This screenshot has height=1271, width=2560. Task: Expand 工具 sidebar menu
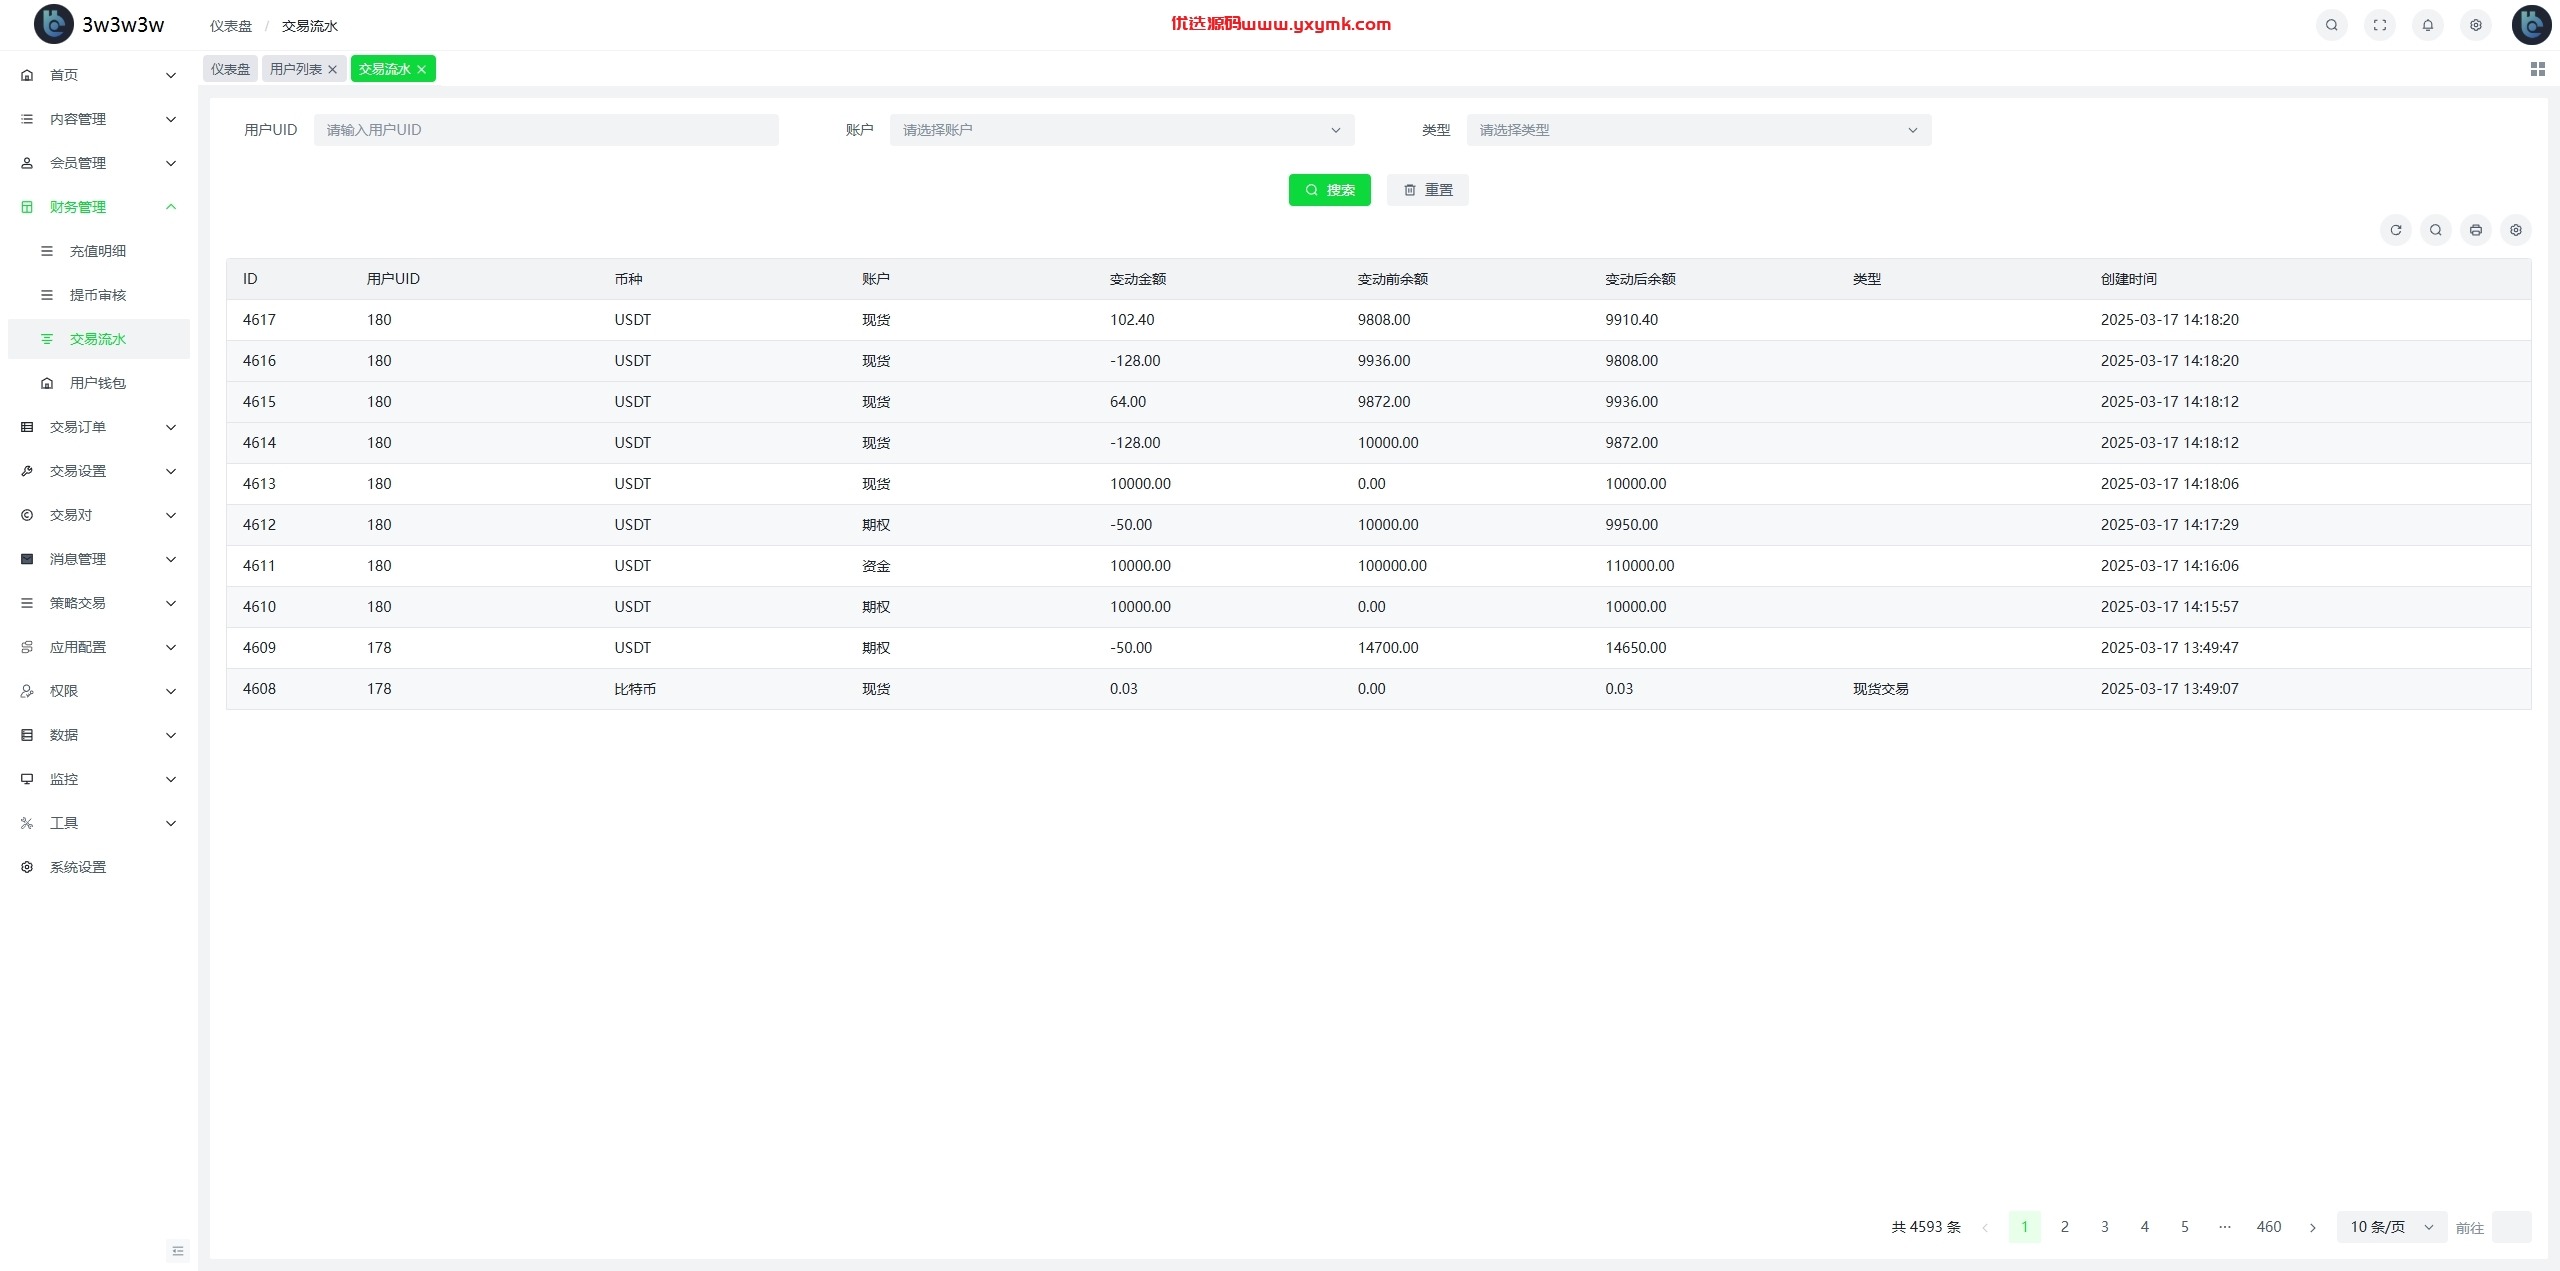(98, 823)
